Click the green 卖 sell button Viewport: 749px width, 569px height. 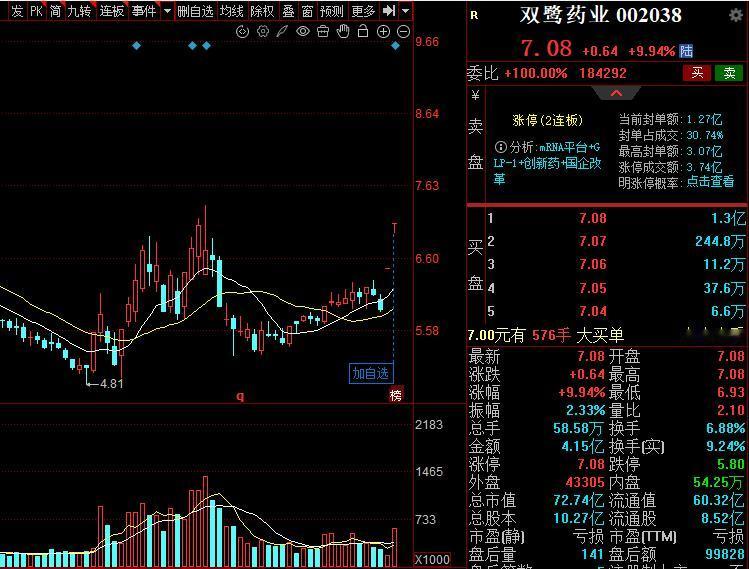point(729,73)
